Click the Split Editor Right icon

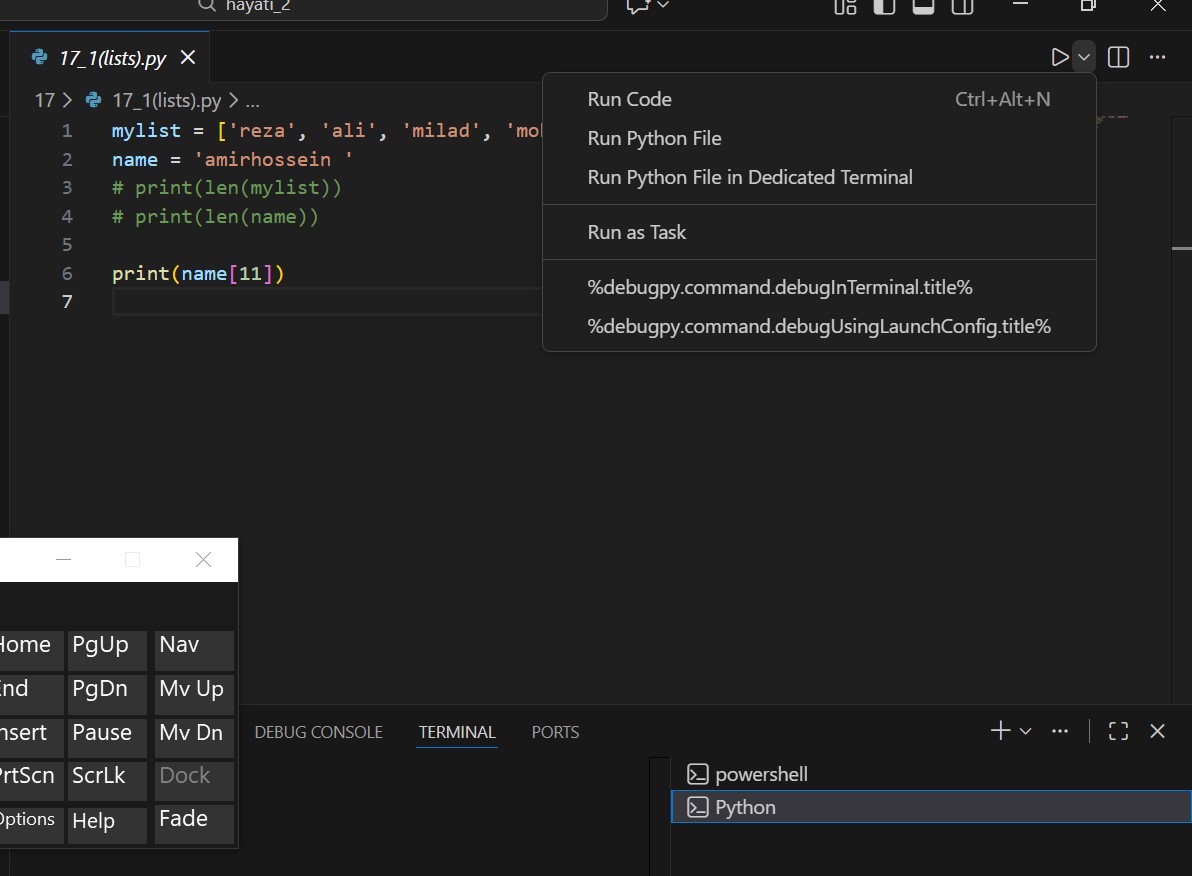point(1119,57)
